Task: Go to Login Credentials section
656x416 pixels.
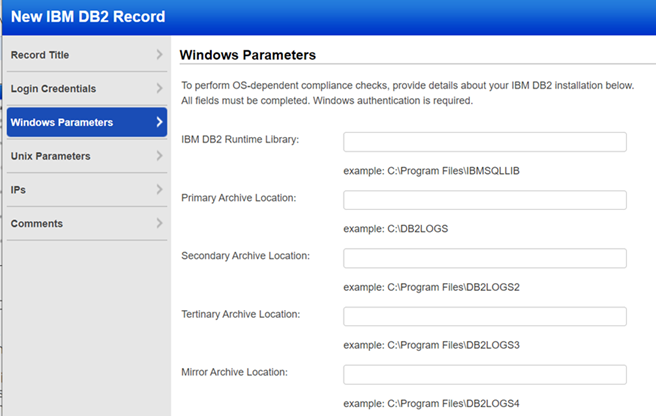Action: [52, 89]
